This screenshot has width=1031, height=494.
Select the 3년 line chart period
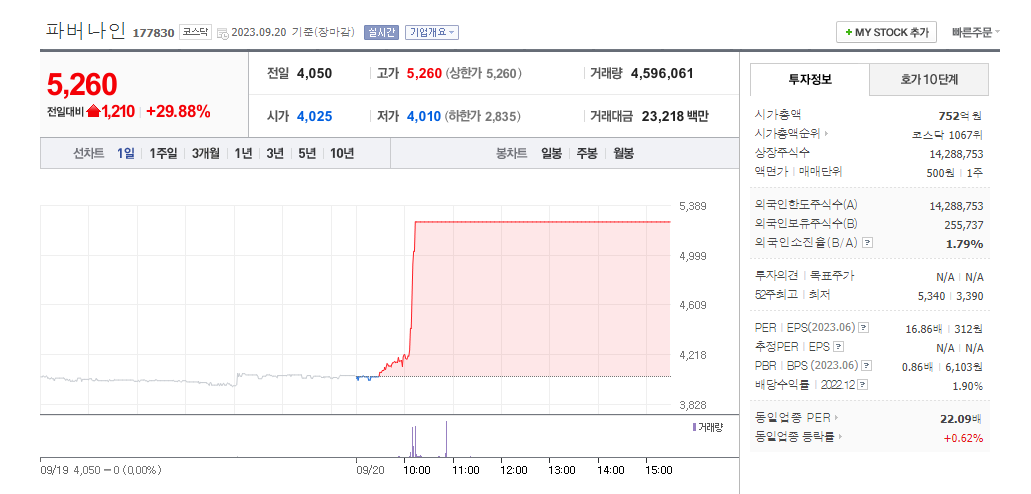click(275, 153)
